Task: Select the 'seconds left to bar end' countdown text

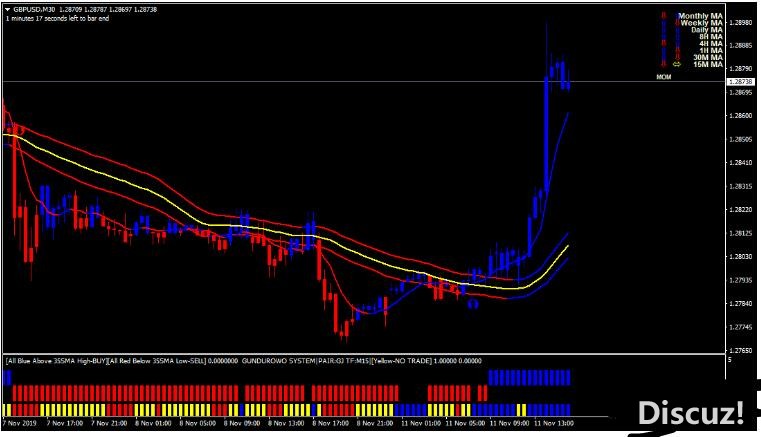Action: [57, 18]
